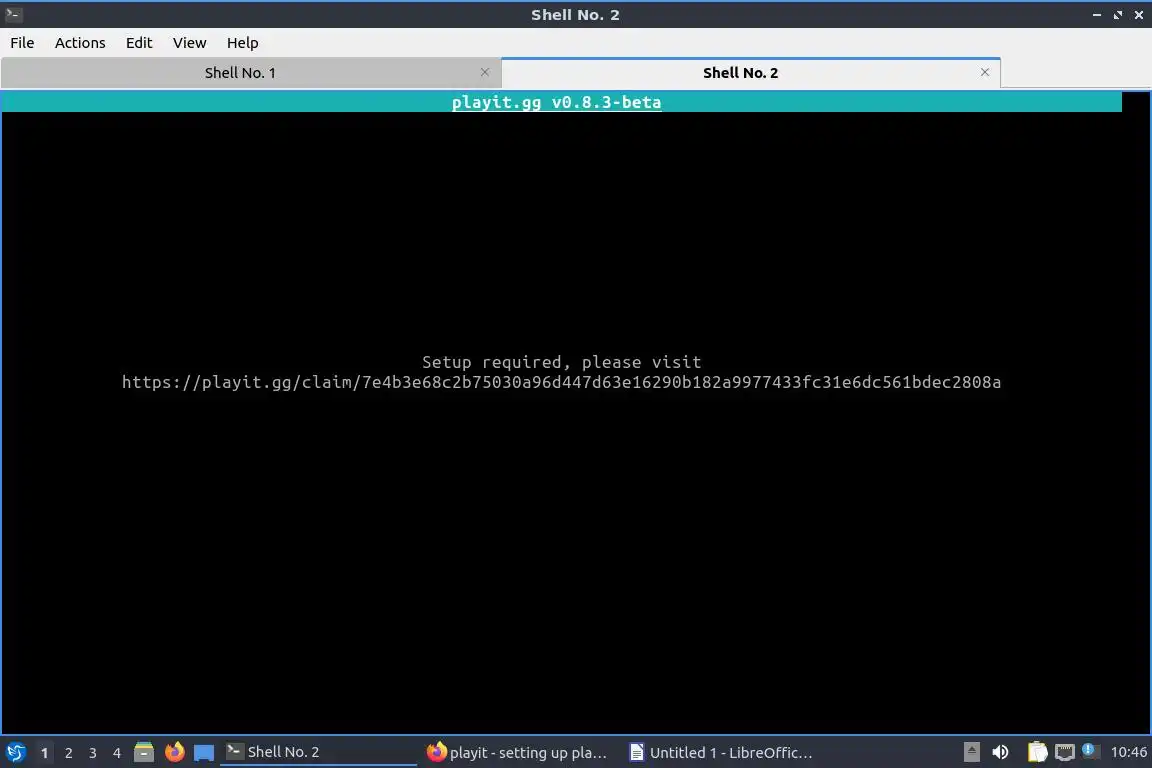1152x768 pixels.
Task: Open the File menu
Action: [22, 43]
